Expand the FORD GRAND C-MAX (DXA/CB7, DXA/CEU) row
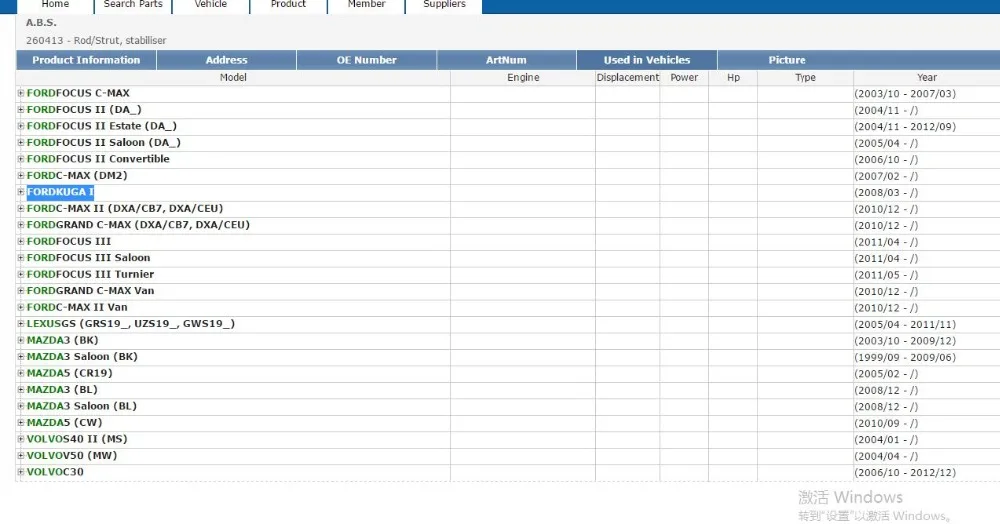 click(x=21, y=225)
